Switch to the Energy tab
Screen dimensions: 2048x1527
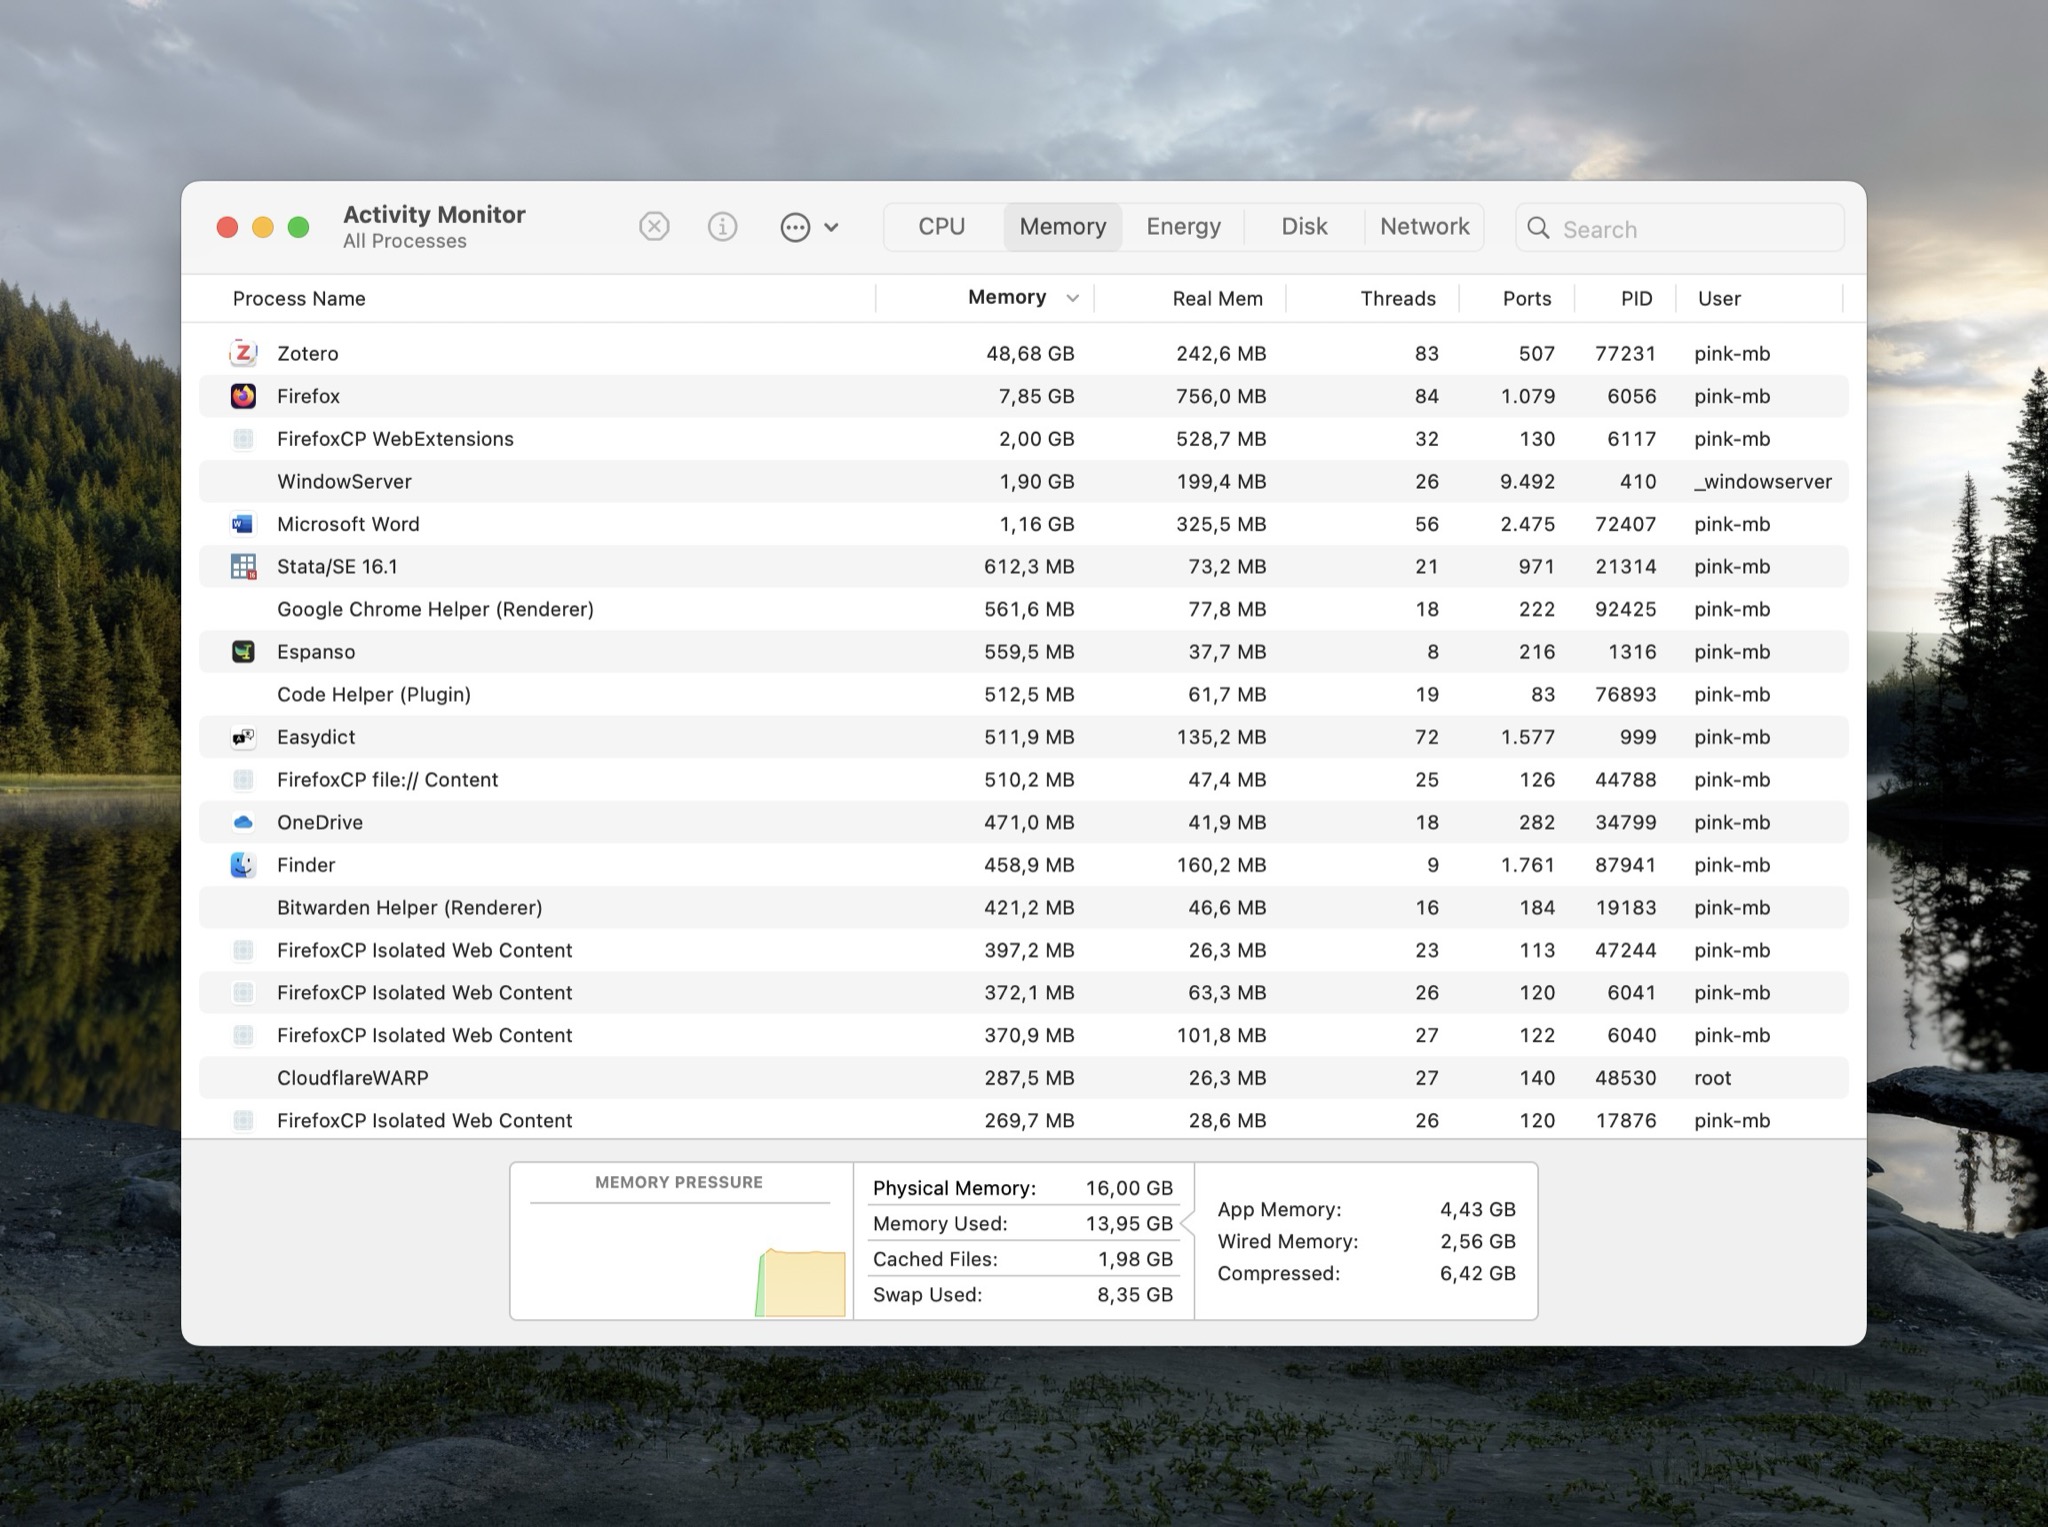coord(1183,227)
